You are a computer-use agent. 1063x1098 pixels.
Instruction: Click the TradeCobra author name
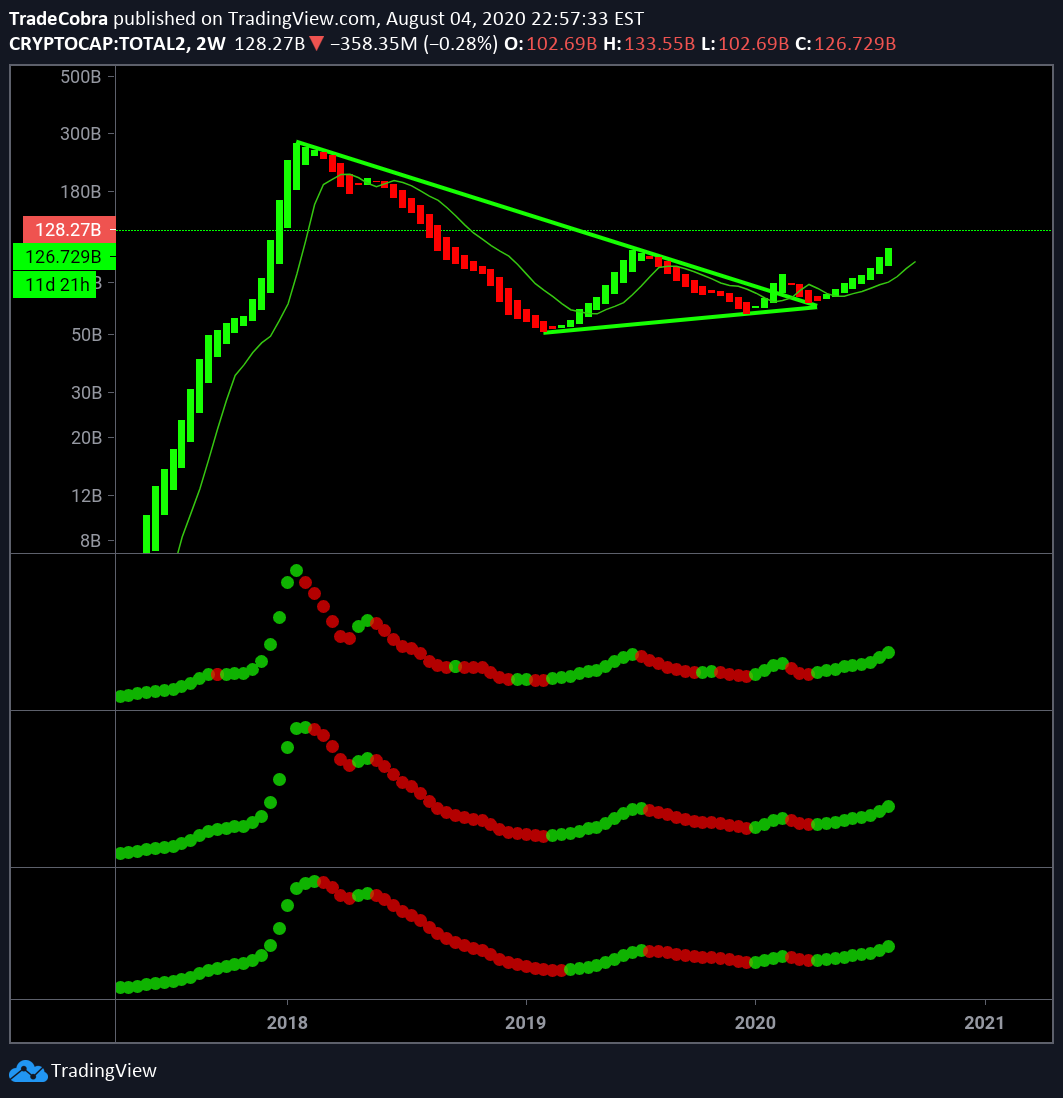tap(58, 18)
